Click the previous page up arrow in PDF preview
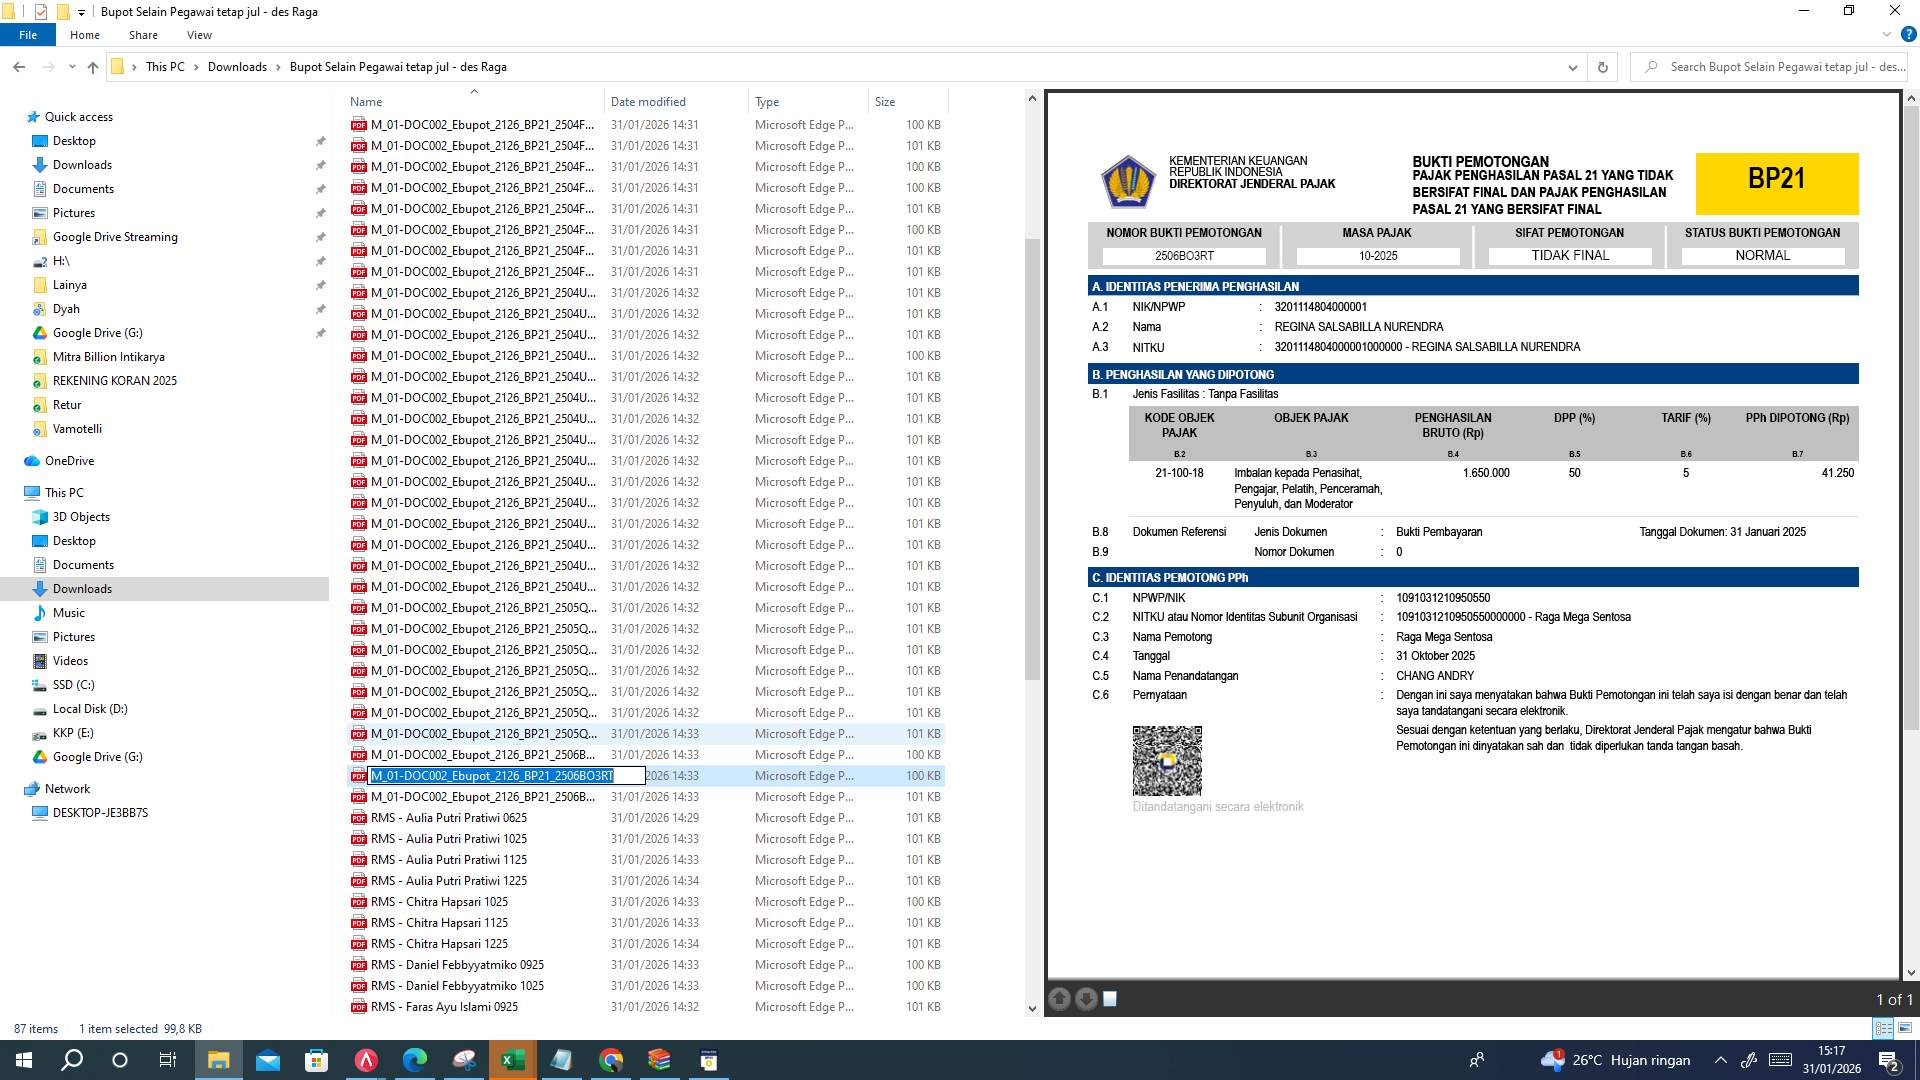 point(1060,998)
